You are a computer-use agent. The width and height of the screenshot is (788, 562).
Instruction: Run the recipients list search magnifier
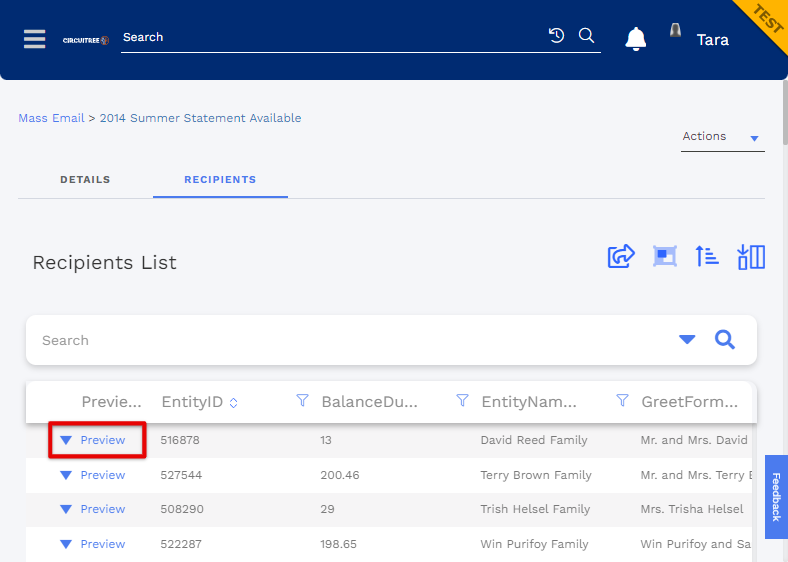[725, 340]
